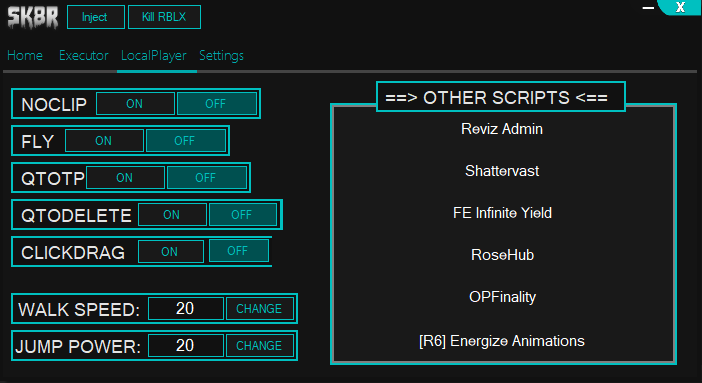Click the Inject button
The height and width of the screenshot is (383, 702).
pos(96,17)
